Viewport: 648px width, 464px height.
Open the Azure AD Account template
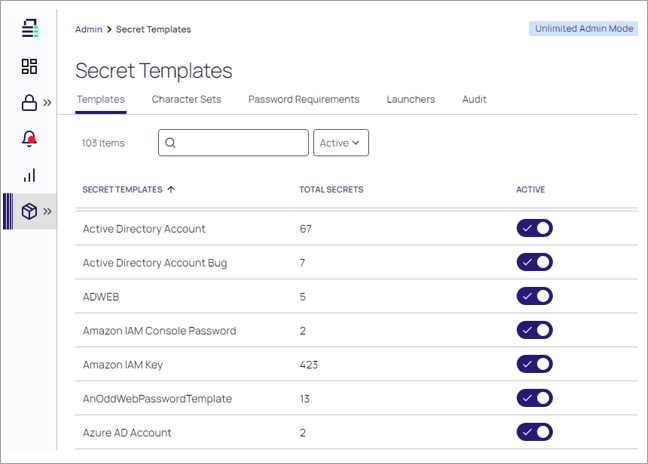[x=127, y=433]
